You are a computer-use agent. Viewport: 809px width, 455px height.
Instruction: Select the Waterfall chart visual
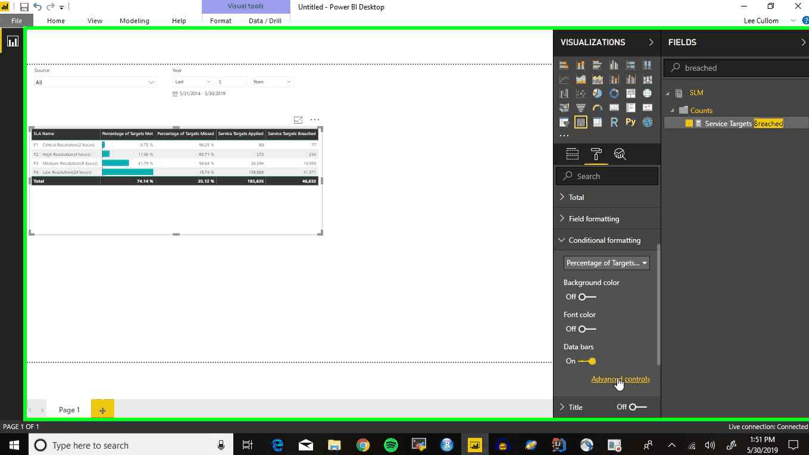564,93
